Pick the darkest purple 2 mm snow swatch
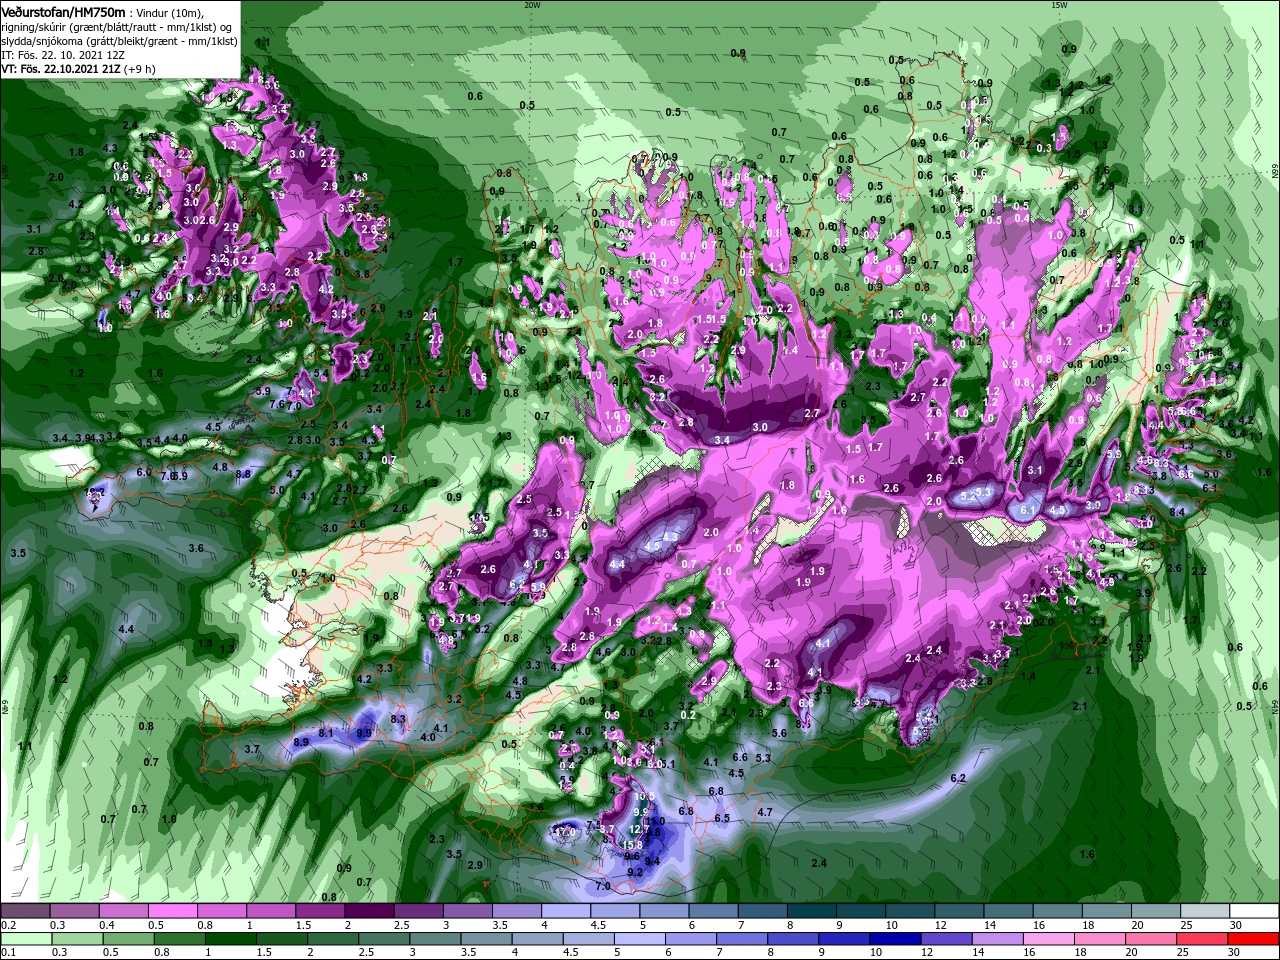Viewport: 1280px width, 960px height. (369, 911)
